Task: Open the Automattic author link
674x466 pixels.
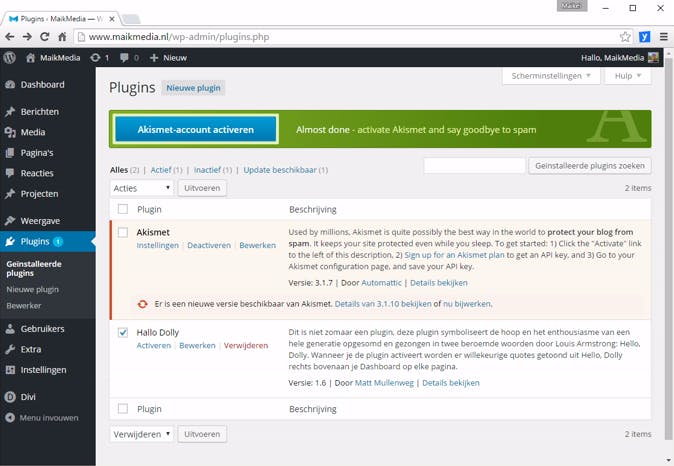Action: (382, 283)
